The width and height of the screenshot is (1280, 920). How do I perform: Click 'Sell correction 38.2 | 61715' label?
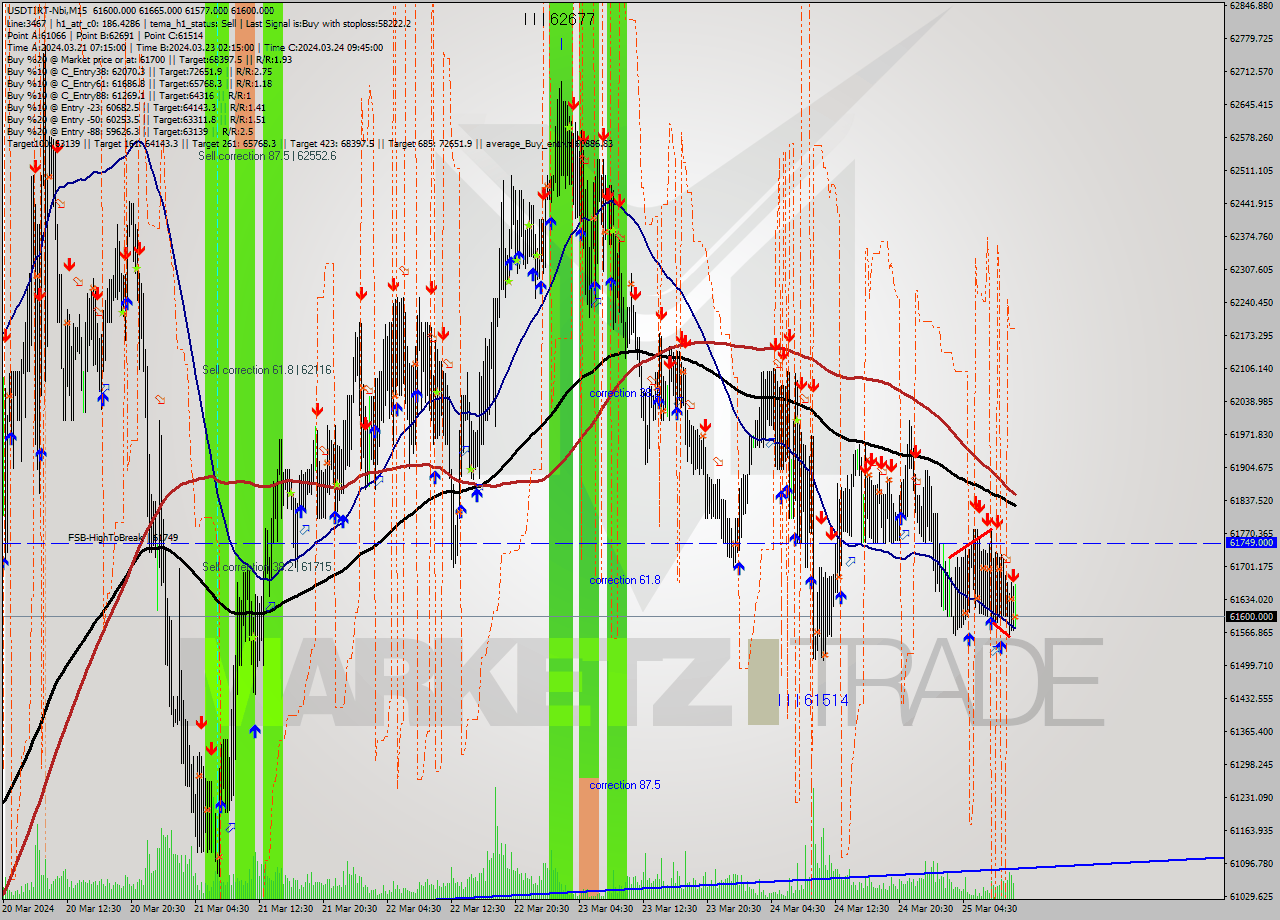point(266,567)
